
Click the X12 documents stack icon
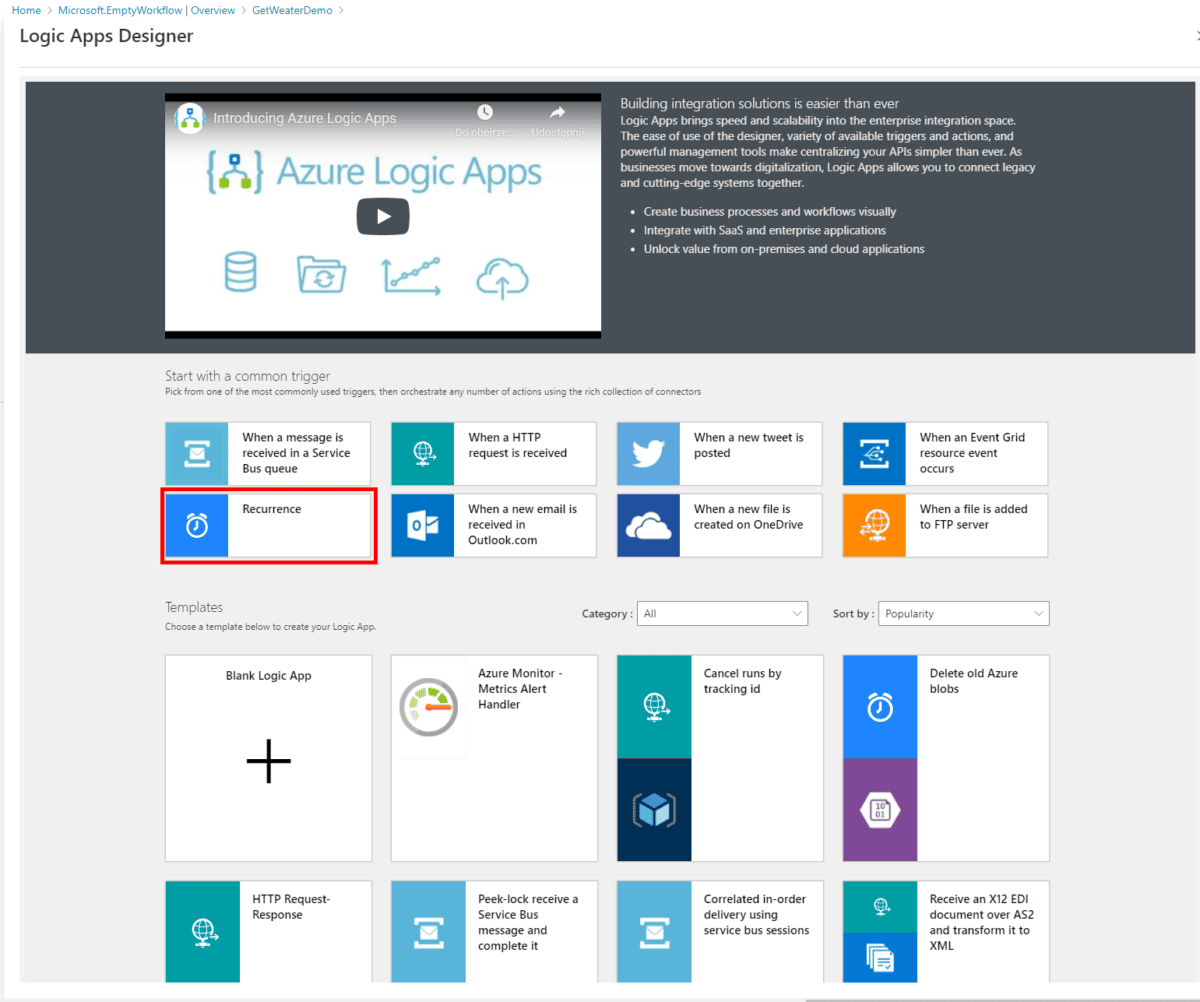point(881,958)
